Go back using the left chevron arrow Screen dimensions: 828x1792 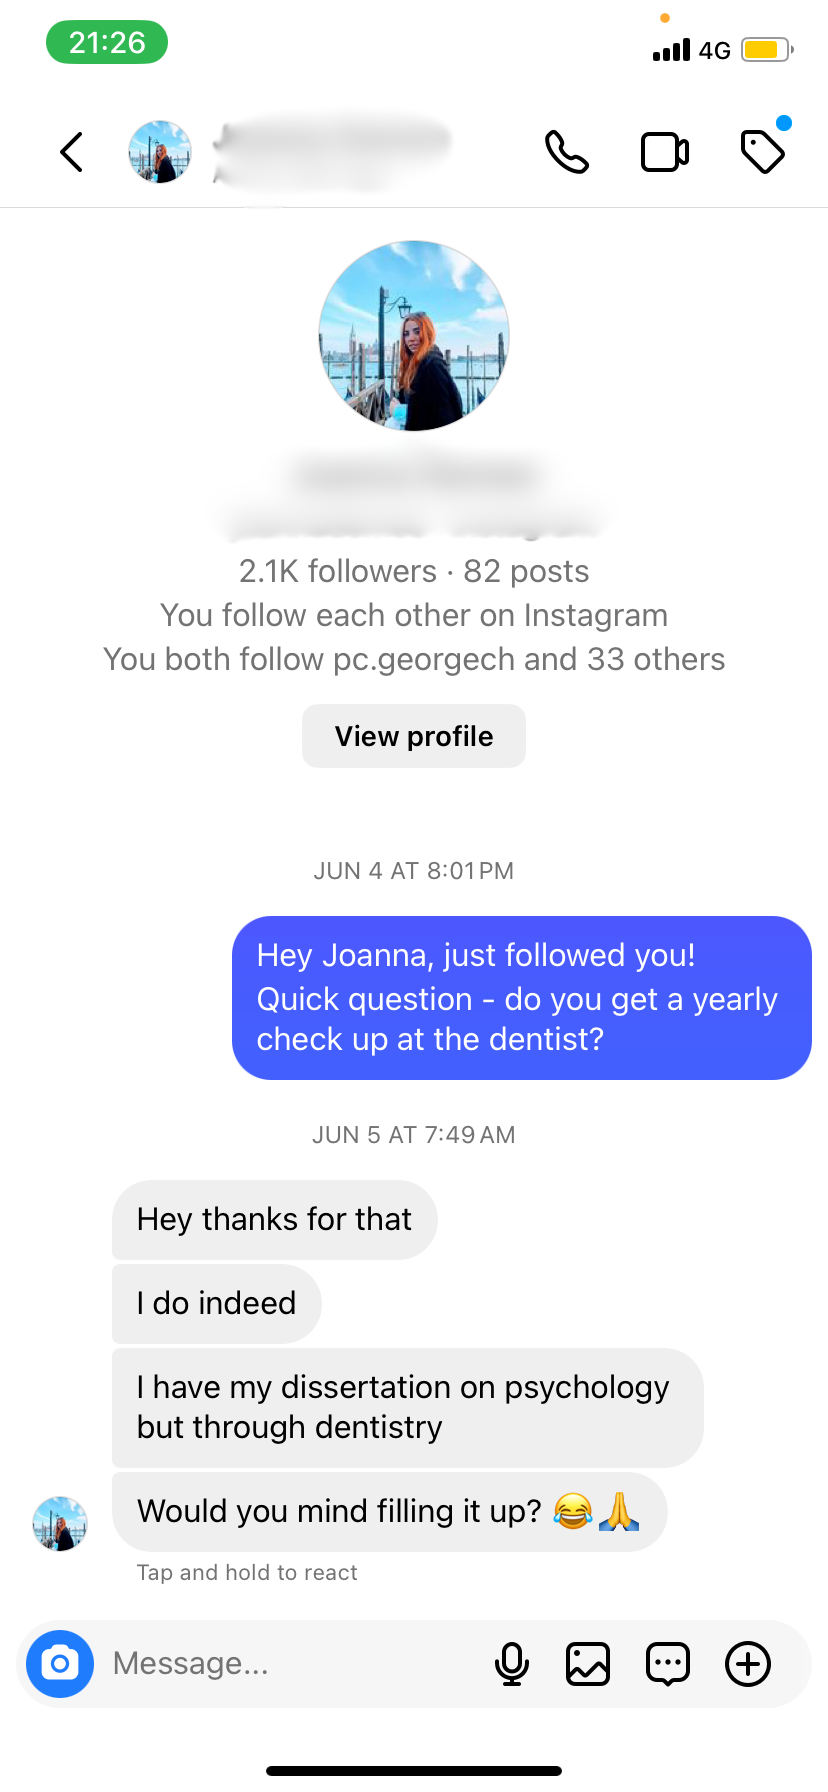(x=71, y=152)
